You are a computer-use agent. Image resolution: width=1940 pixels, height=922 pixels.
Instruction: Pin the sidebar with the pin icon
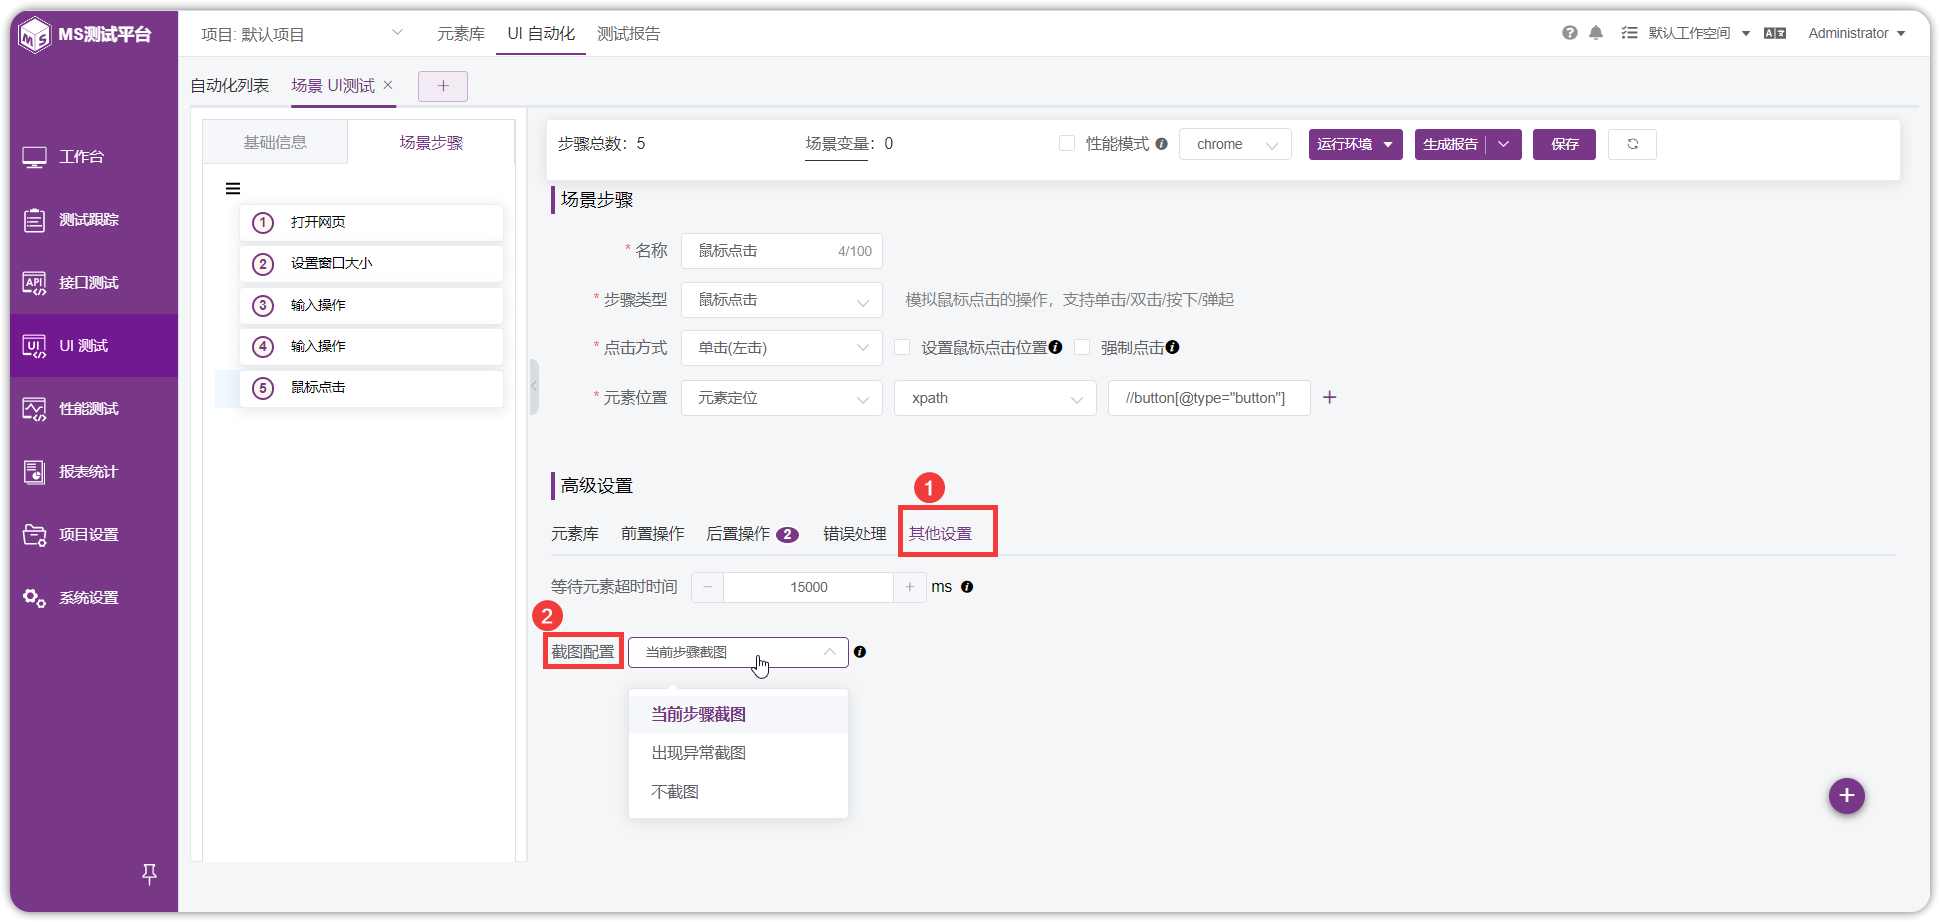149,874
